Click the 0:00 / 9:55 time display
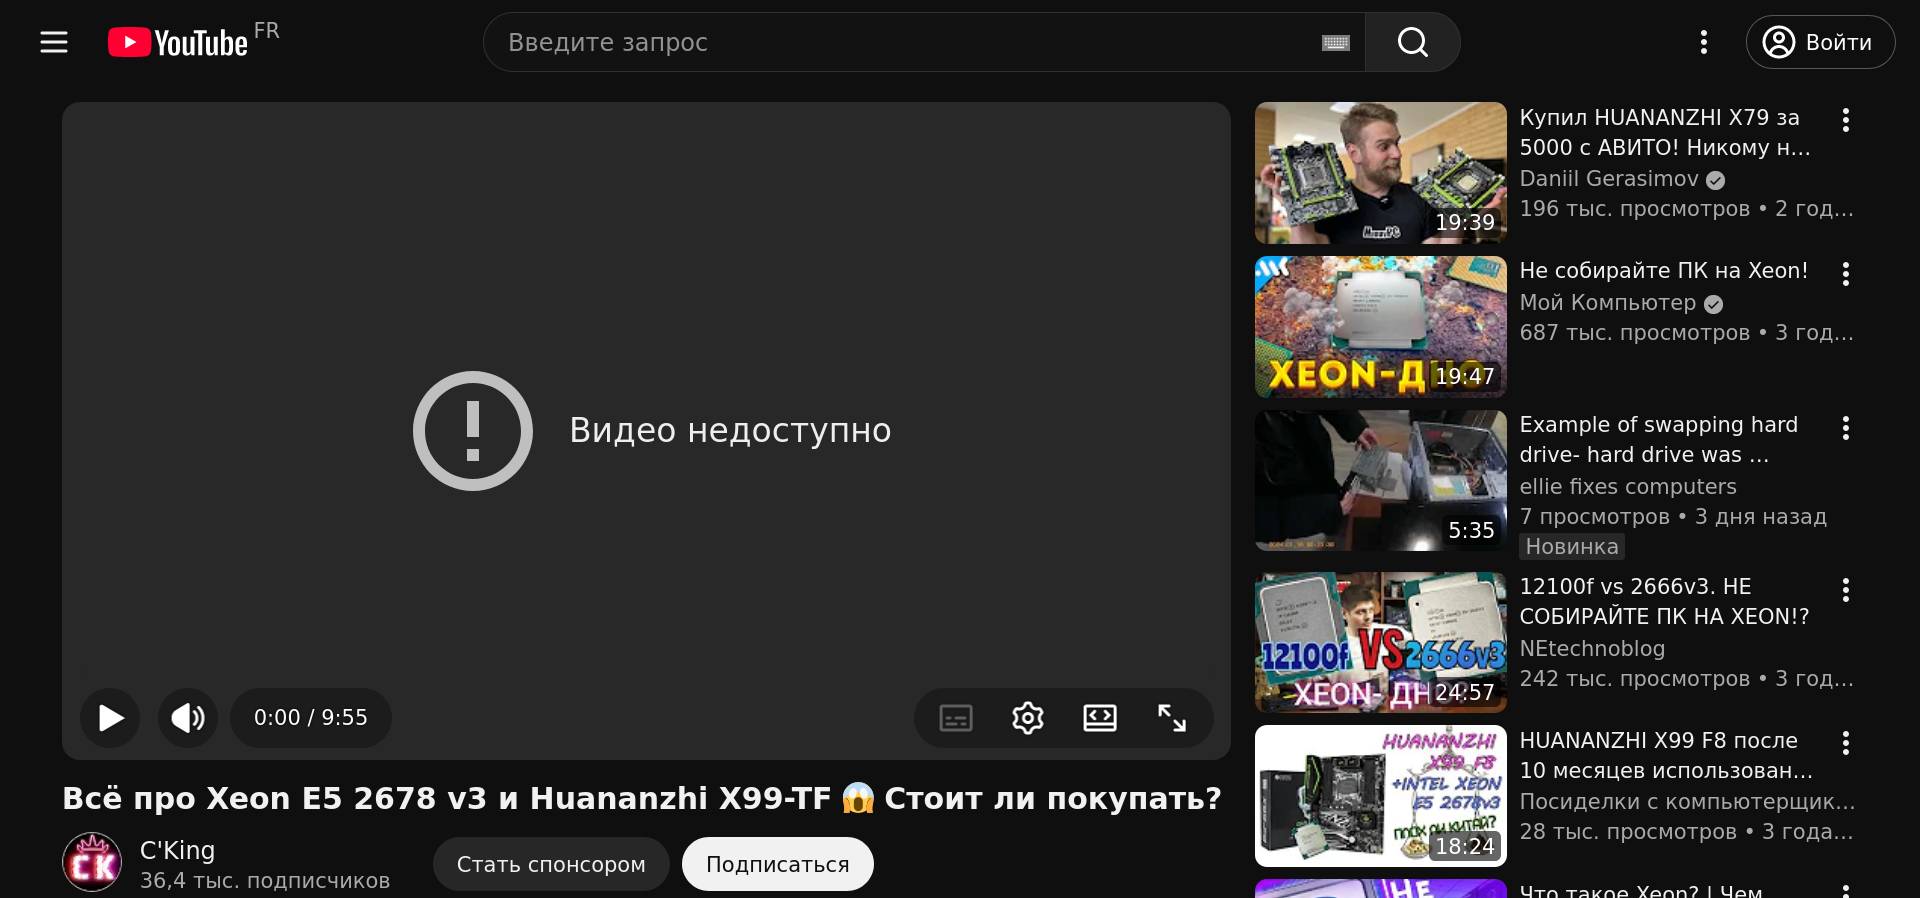The height and width of the screenshot is (898, 1920). tap(311, 718)
